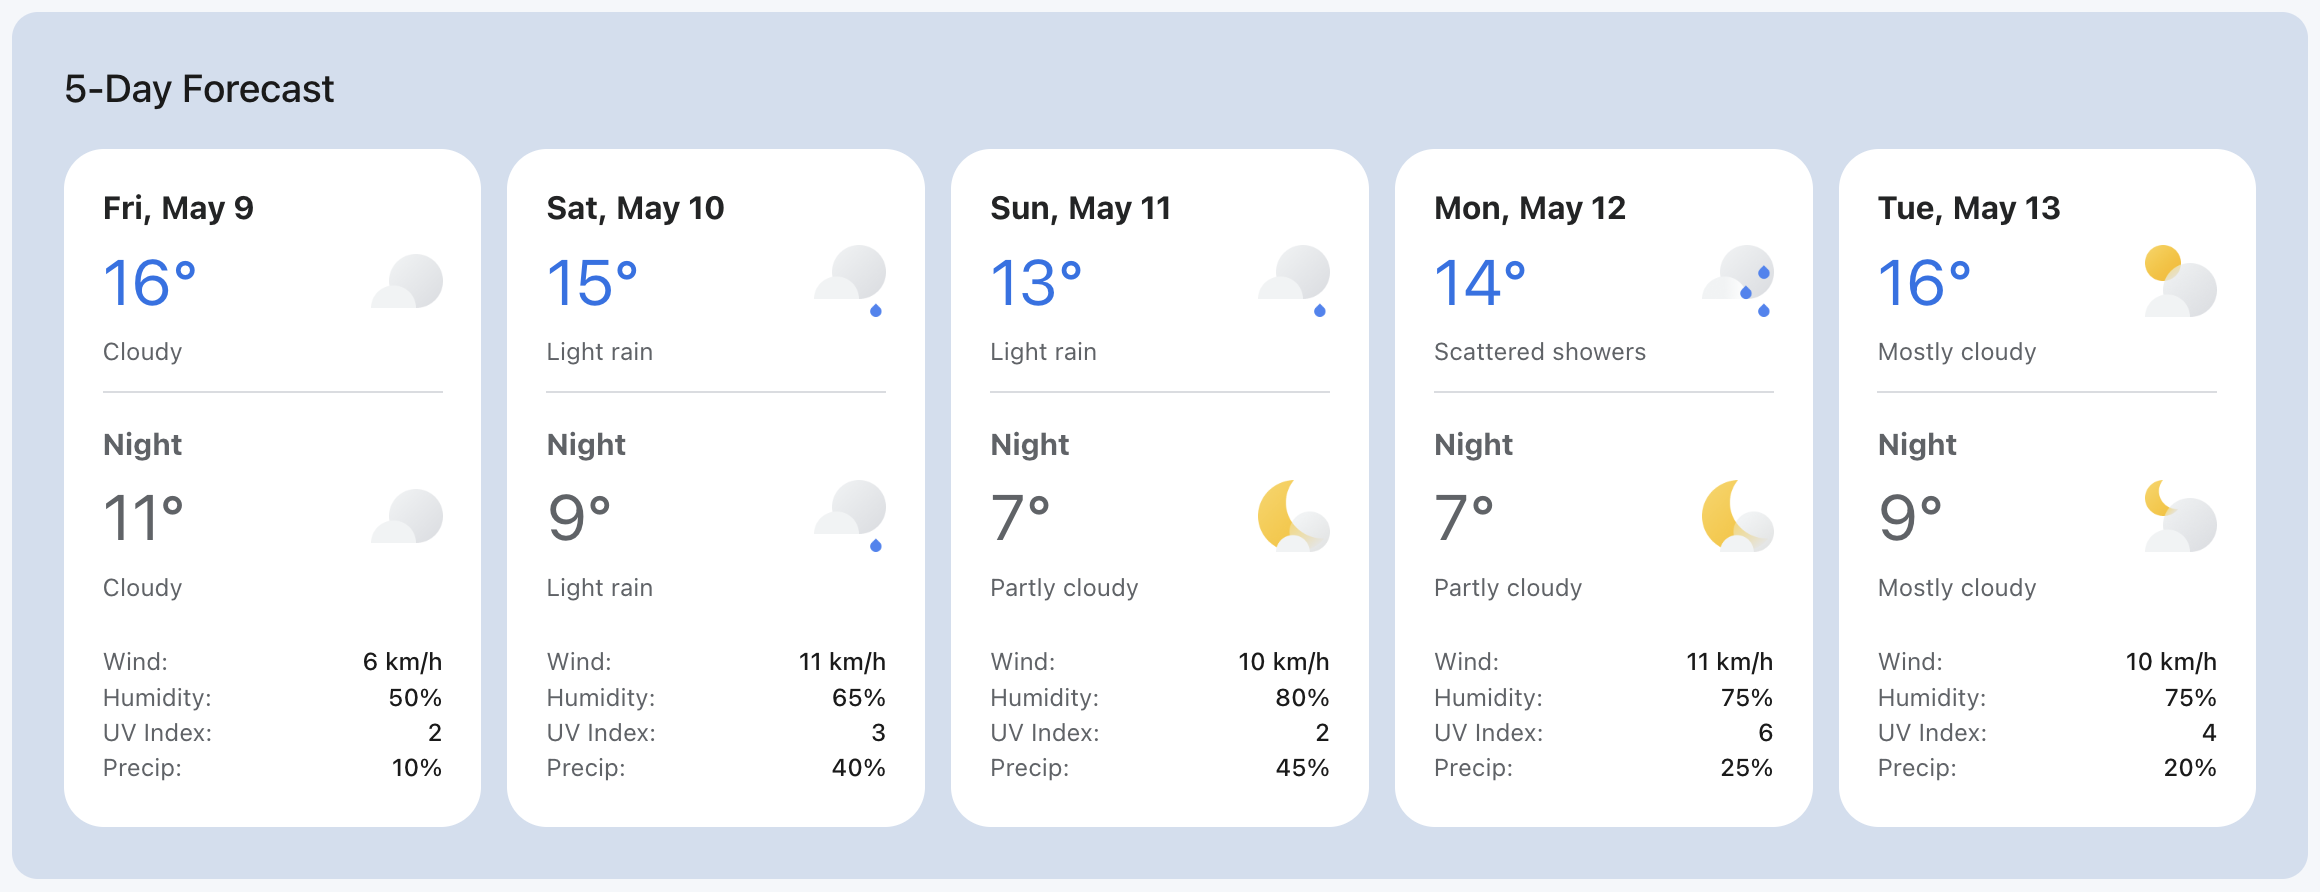The height and width of the screenshot is (892, 2320).
Task: Click the Monday night partly cloudy moon icon
Action: [x=1738, y=516]
